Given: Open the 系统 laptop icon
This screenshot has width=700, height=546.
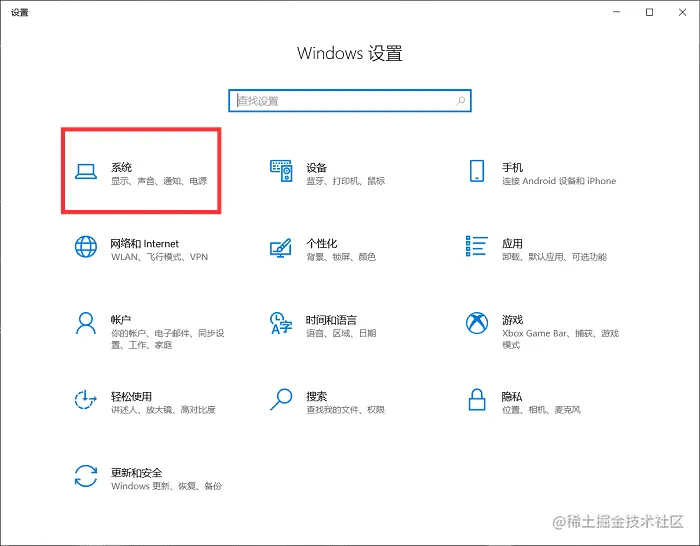Looking at the screenshot, I should tap(86, 172).
